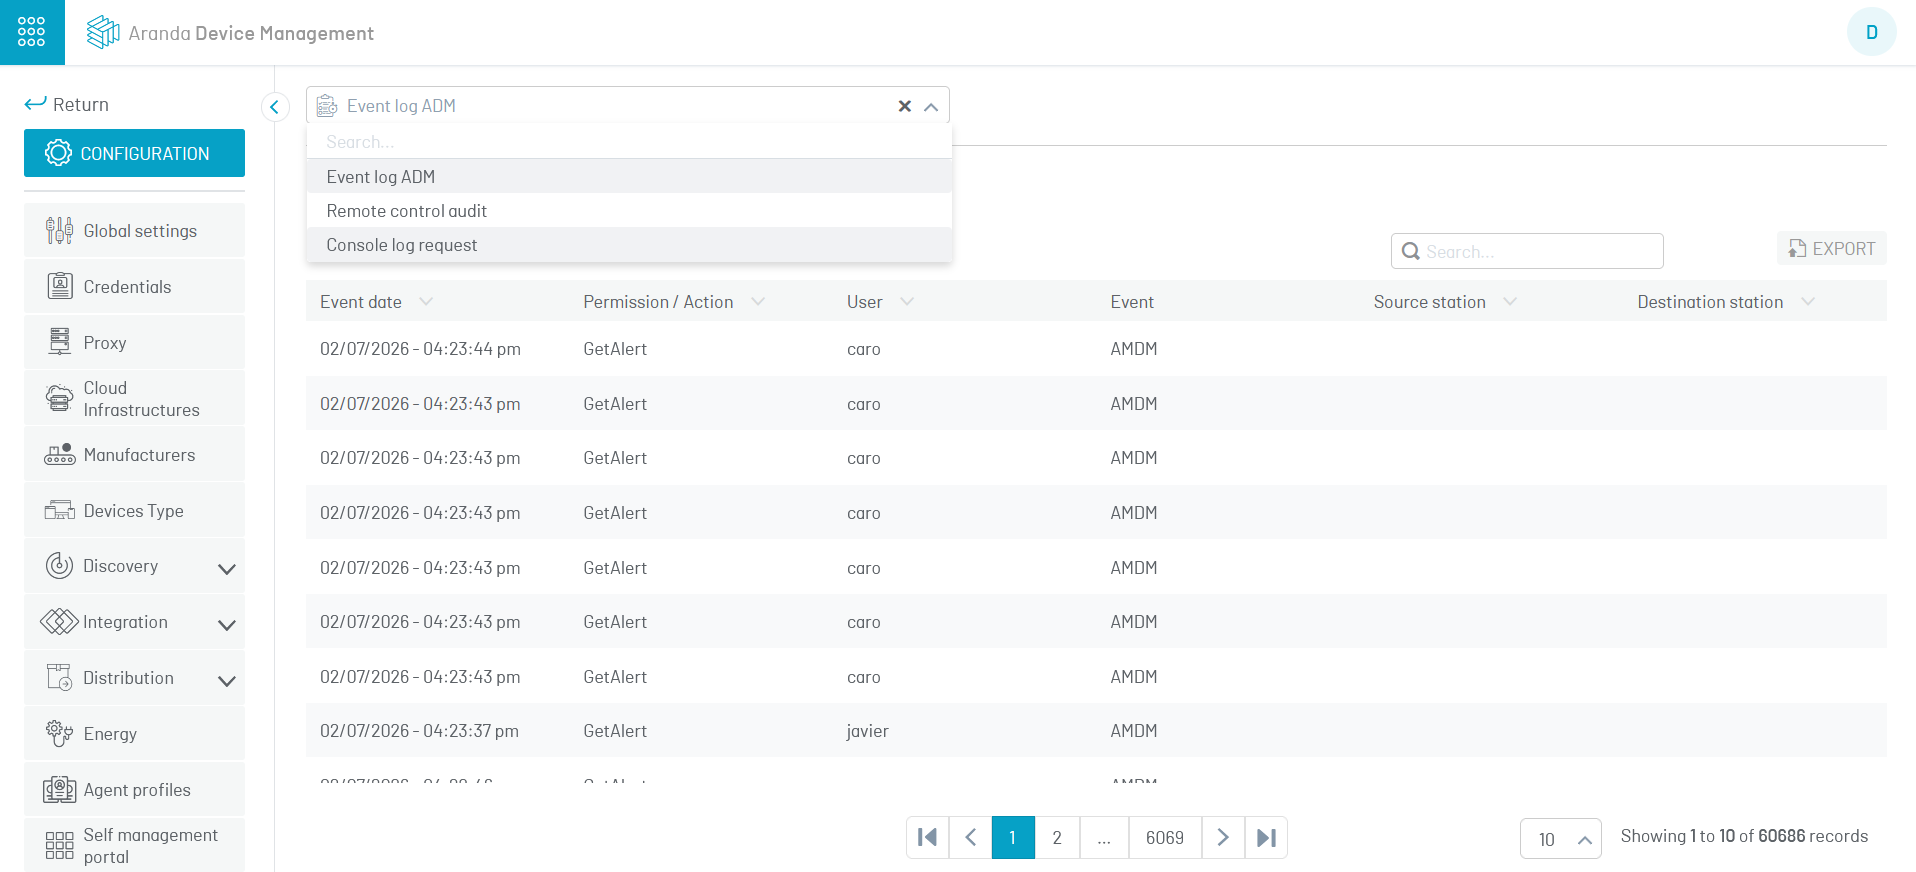Open Energy section label

[110, 734]
